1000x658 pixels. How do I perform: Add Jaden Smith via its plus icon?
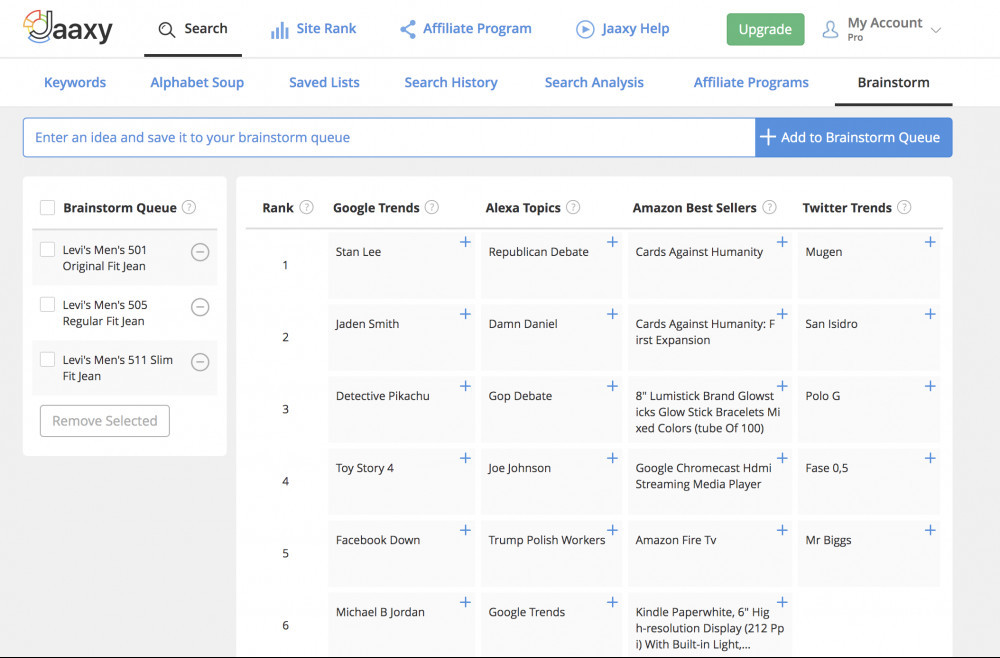click(466, 314)
